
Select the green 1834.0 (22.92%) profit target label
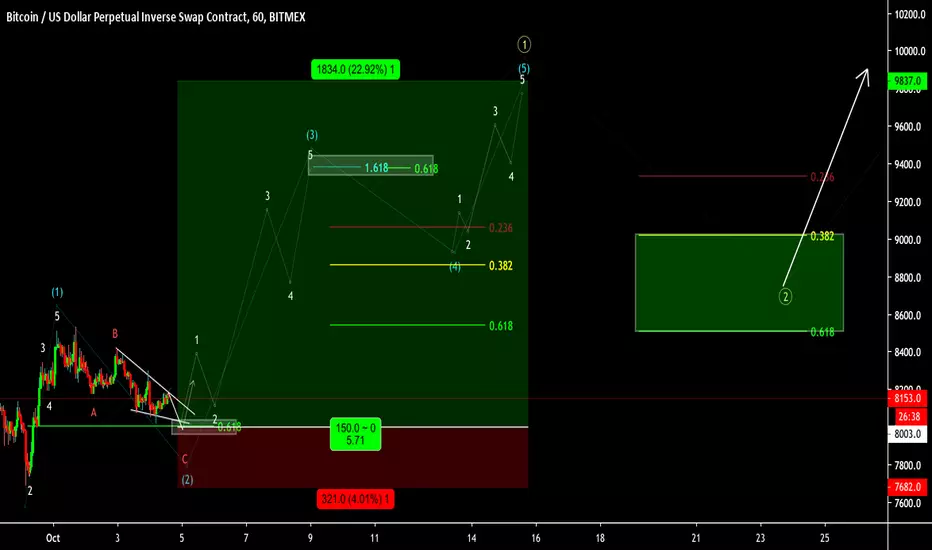pyautogui.click(x=355, y=70)
